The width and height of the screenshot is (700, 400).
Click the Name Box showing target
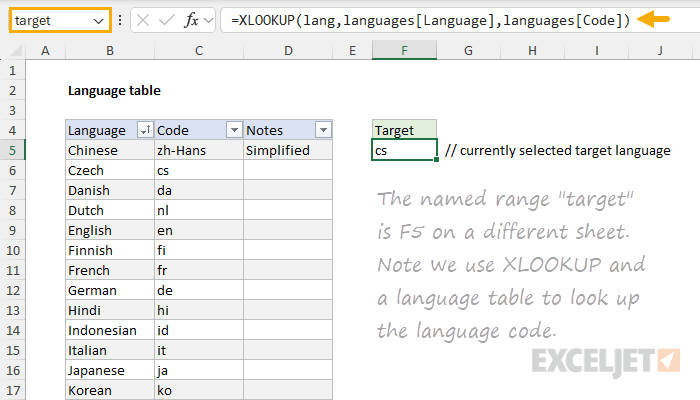[60, 21]
